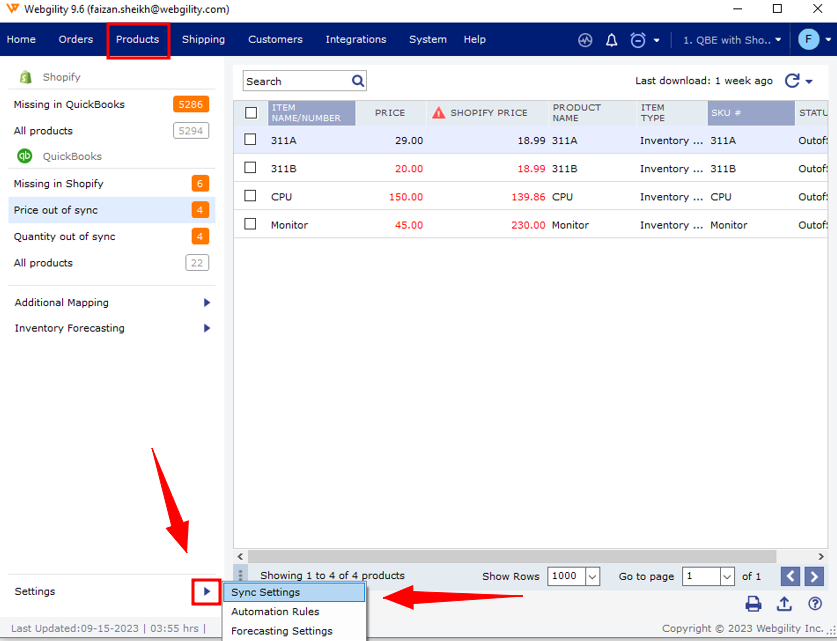Check the box for item 311A
Viewport: 837px width, 641px height.
(x=250, y=140)
